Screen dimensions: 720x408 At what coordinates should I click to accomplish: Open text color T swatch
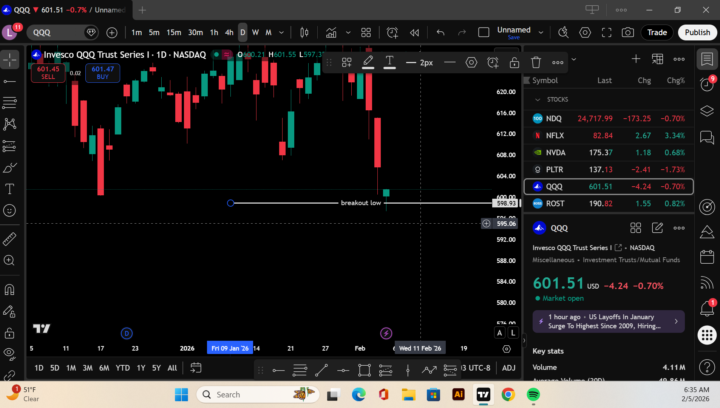point(389,62)
